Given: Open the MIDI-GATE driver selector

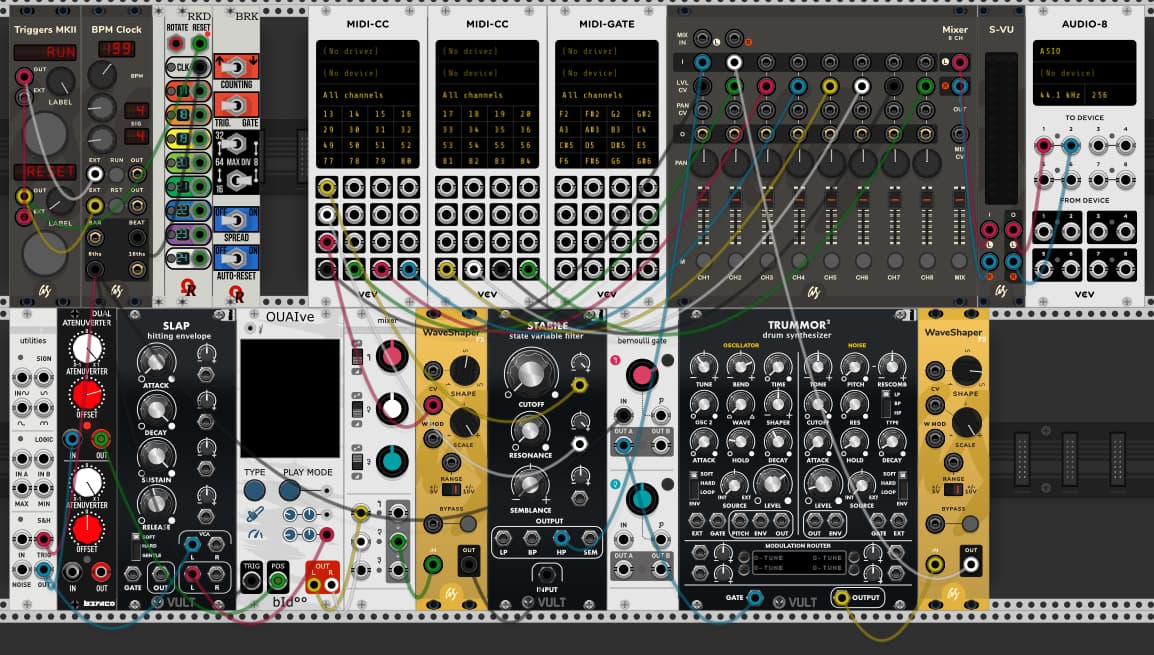Looking at the screenshot, I should [x=607, y=51].
